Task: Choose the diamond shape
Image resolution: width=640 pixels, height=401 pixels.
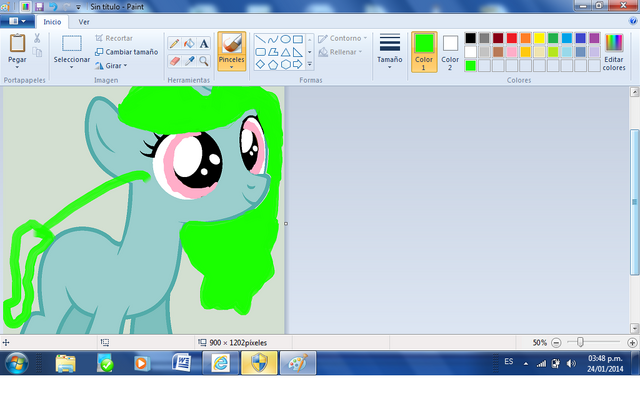Action: coord(260,64)
